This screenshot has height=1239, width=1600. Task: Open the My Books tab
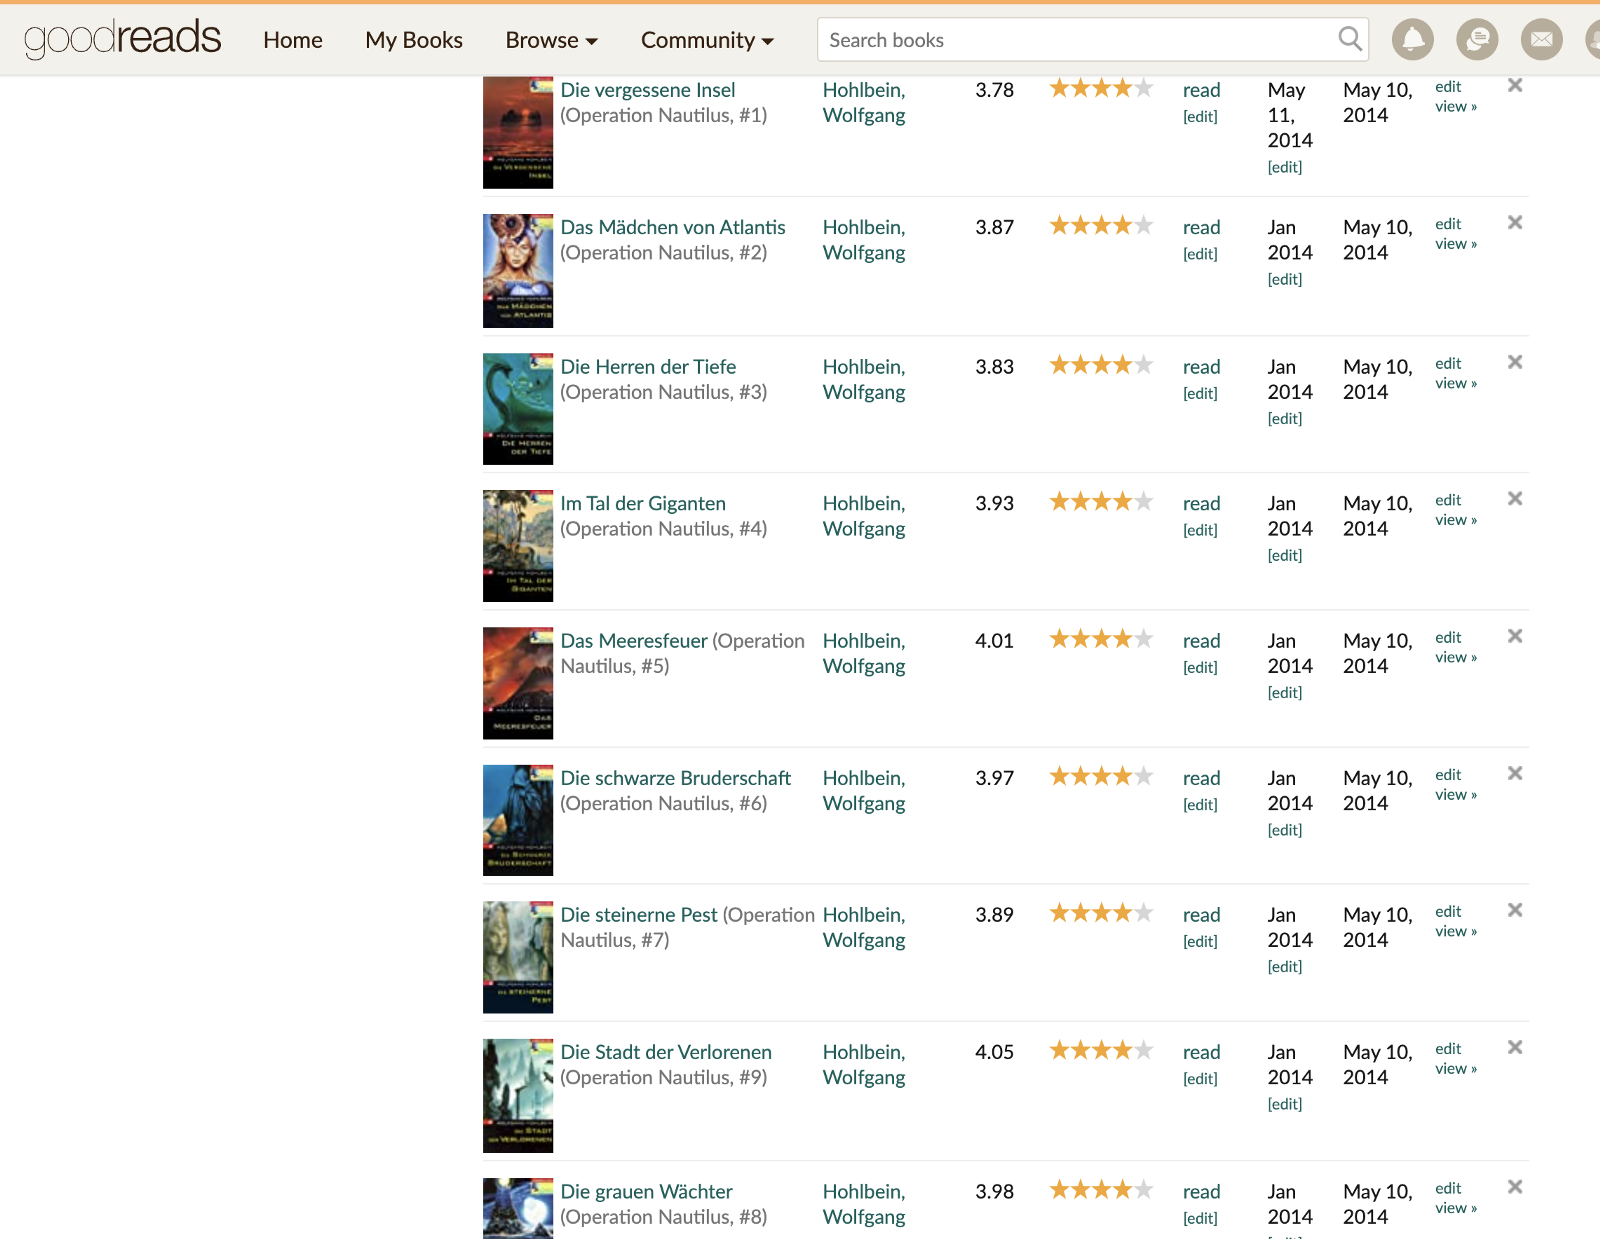(x=414, y=40)
